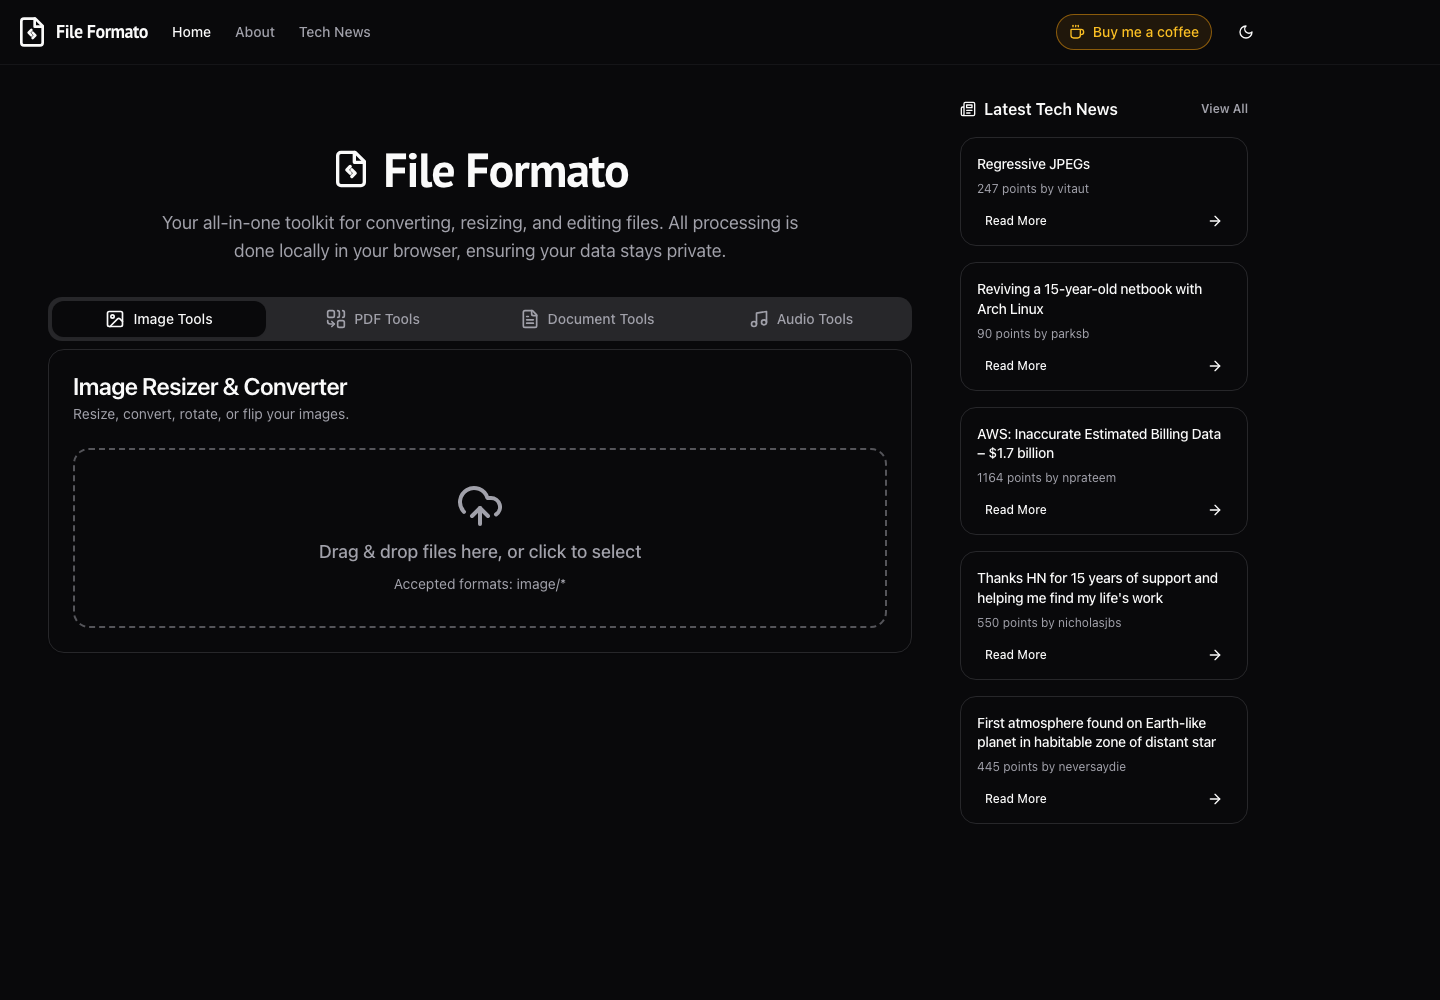
Task: Open Tech News in the navbar
Action: pyautogui.click(x=335, y=32)
